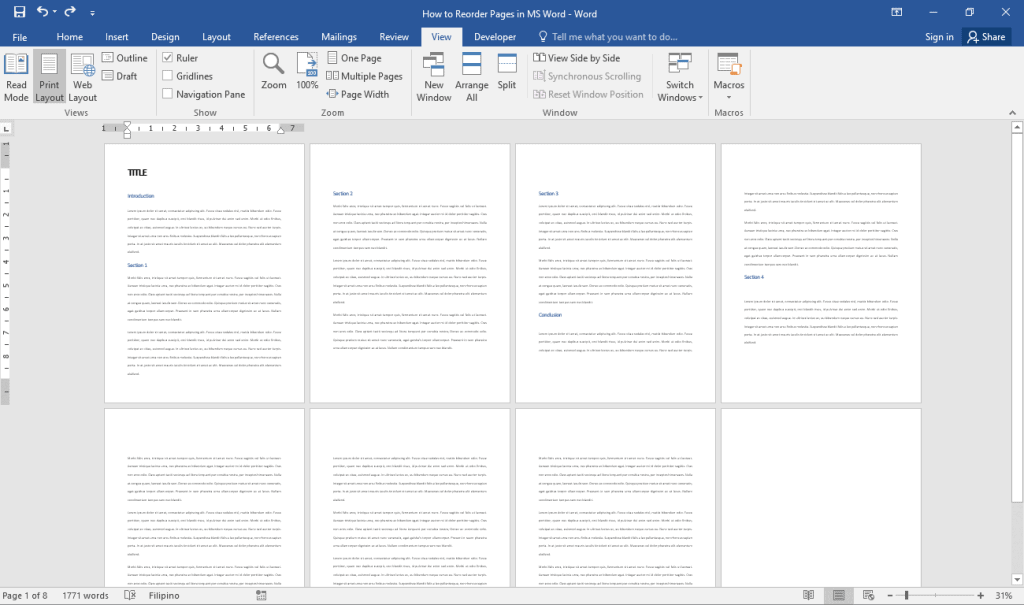This screenshot has width=1024, height=605.
Task: Enable View Side by Side
Action: click(577, 57)
